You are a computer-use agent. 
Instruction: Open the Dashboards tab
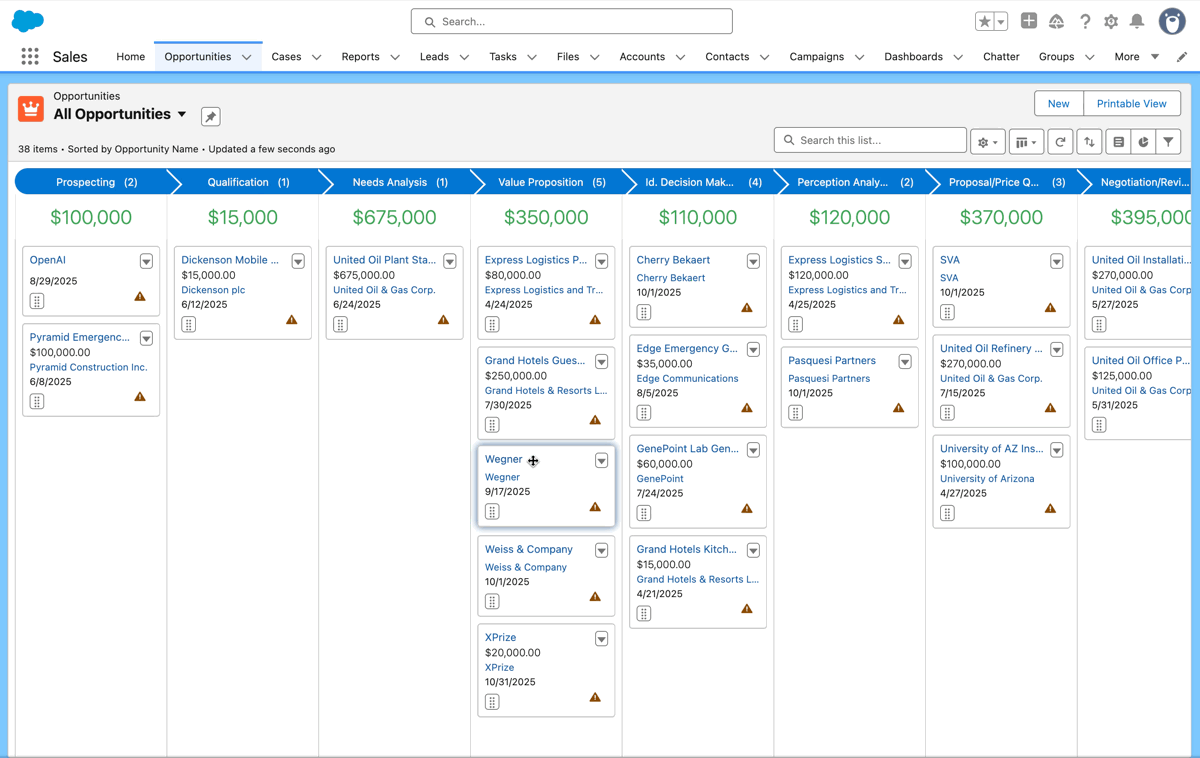click(x=913, y=57)
